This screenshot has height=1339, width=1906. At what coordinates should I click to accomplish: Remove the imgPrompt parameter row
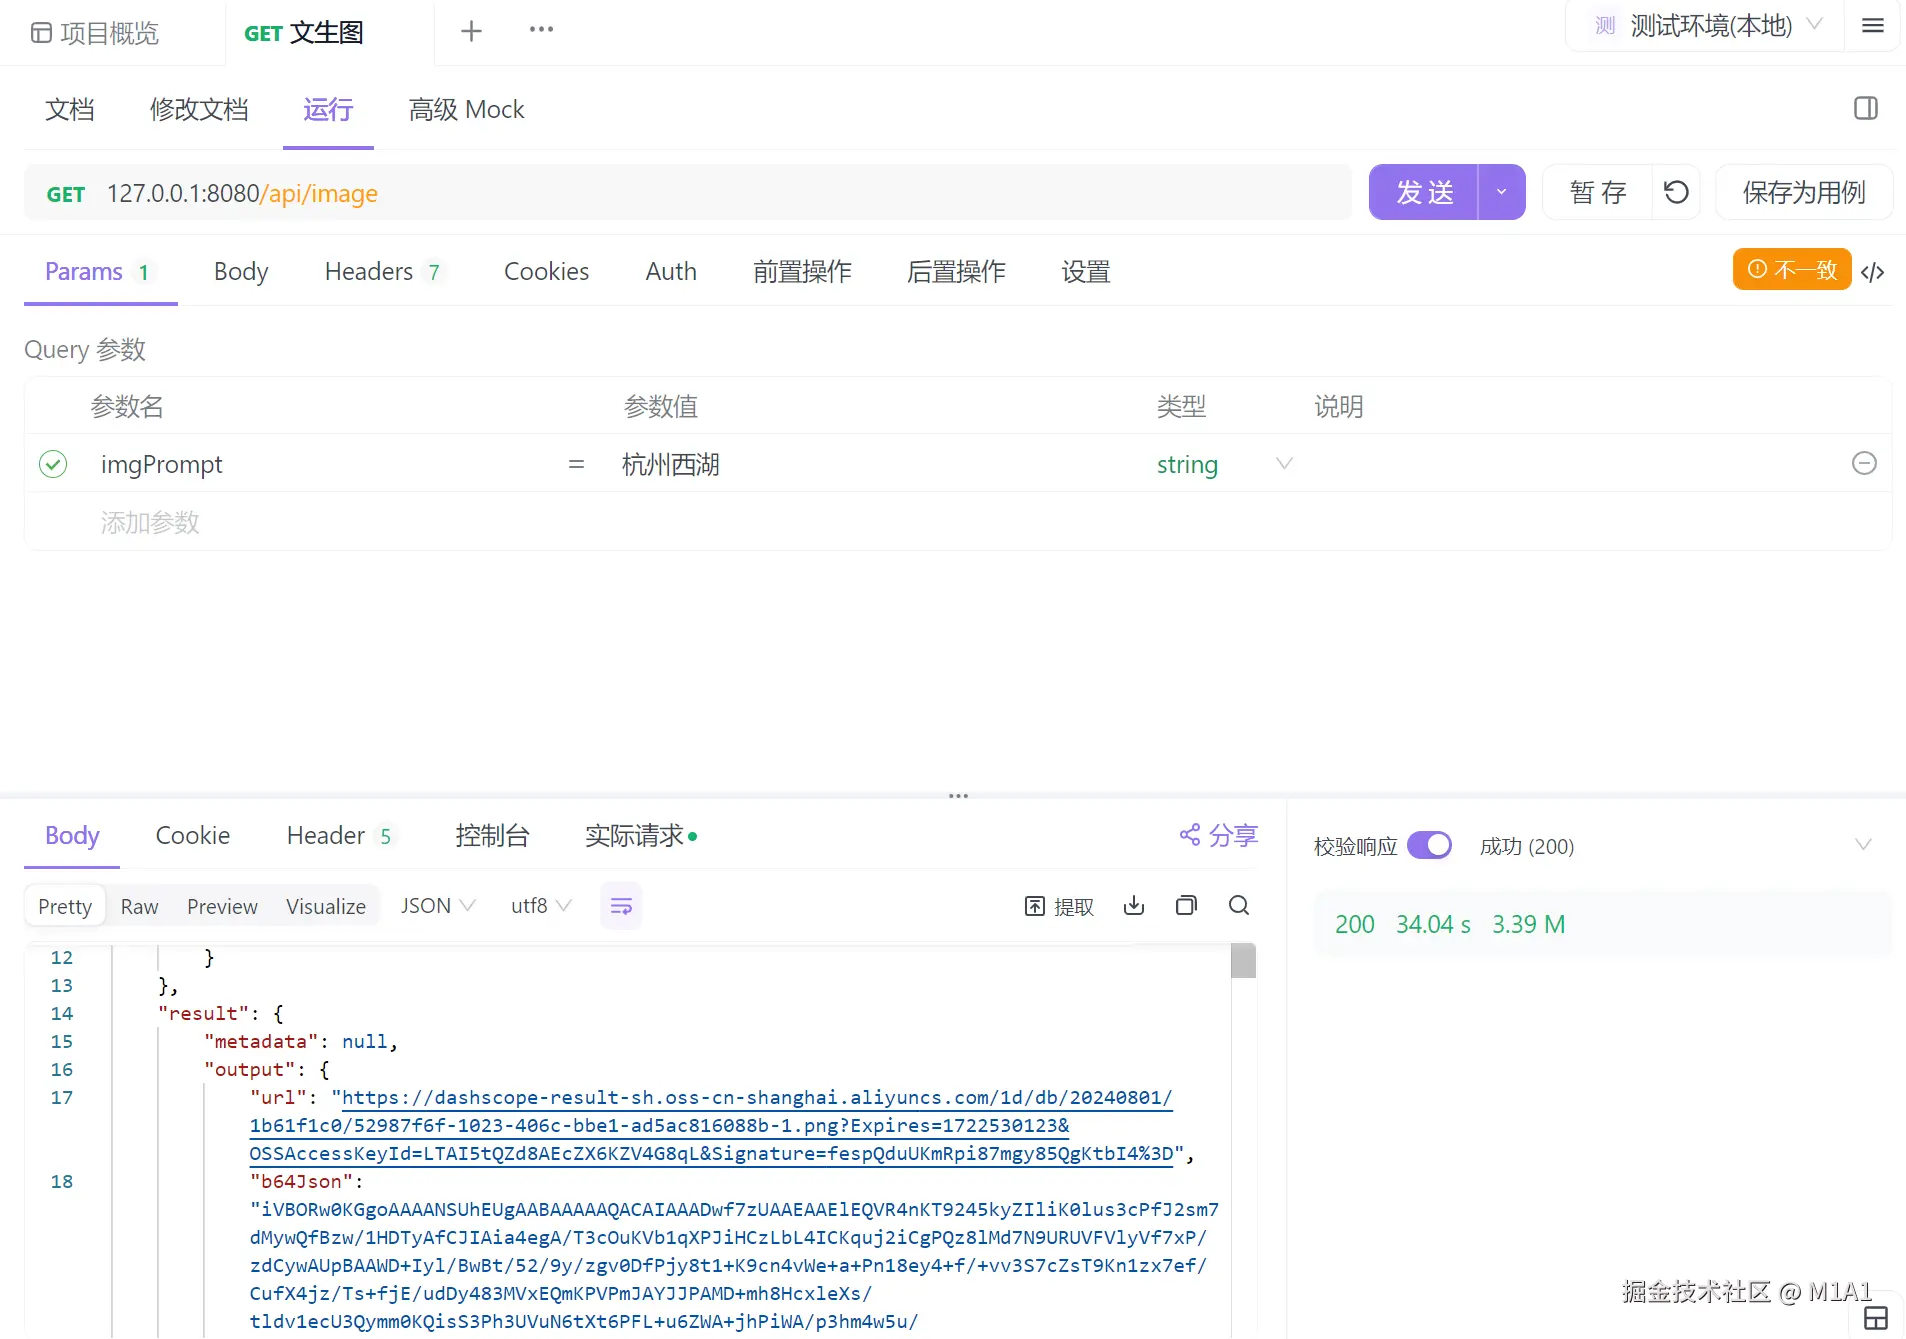point(1864,464)
